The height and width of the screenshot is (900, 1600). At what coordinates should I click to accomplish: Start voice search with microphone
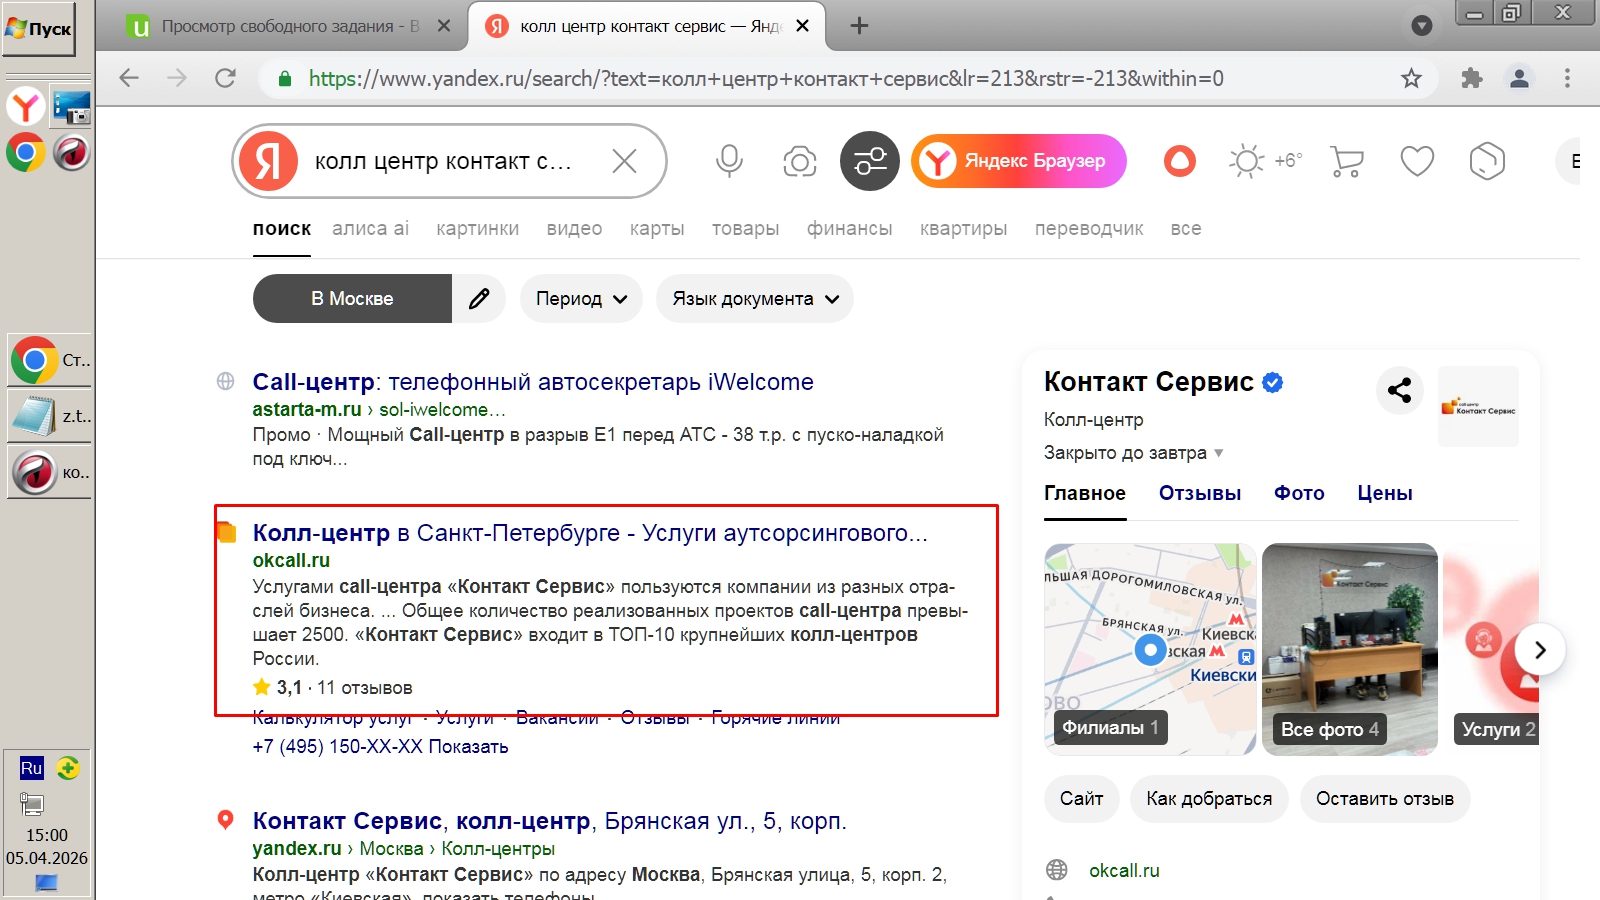coord(729,161)
